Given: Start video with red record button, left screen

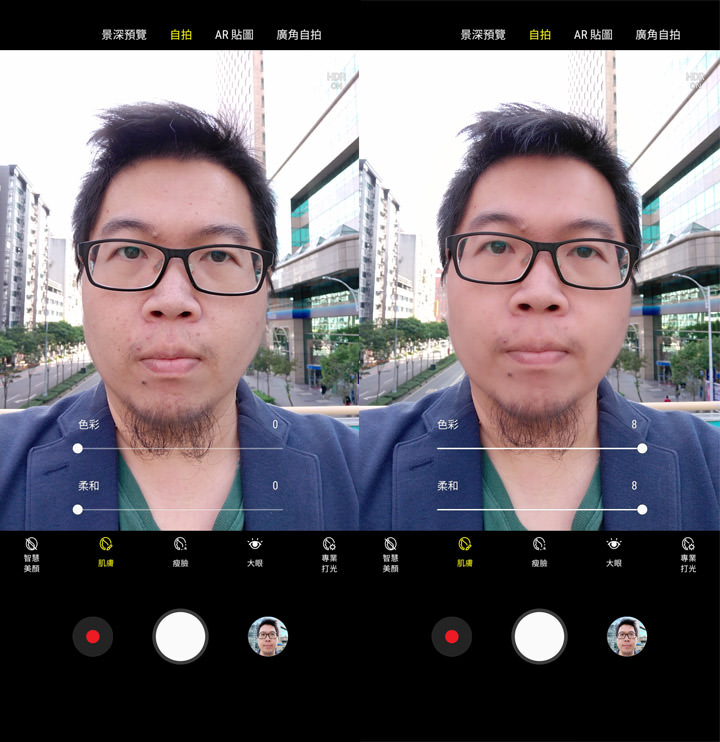Looking at the screenshot, I should (93, 636).
